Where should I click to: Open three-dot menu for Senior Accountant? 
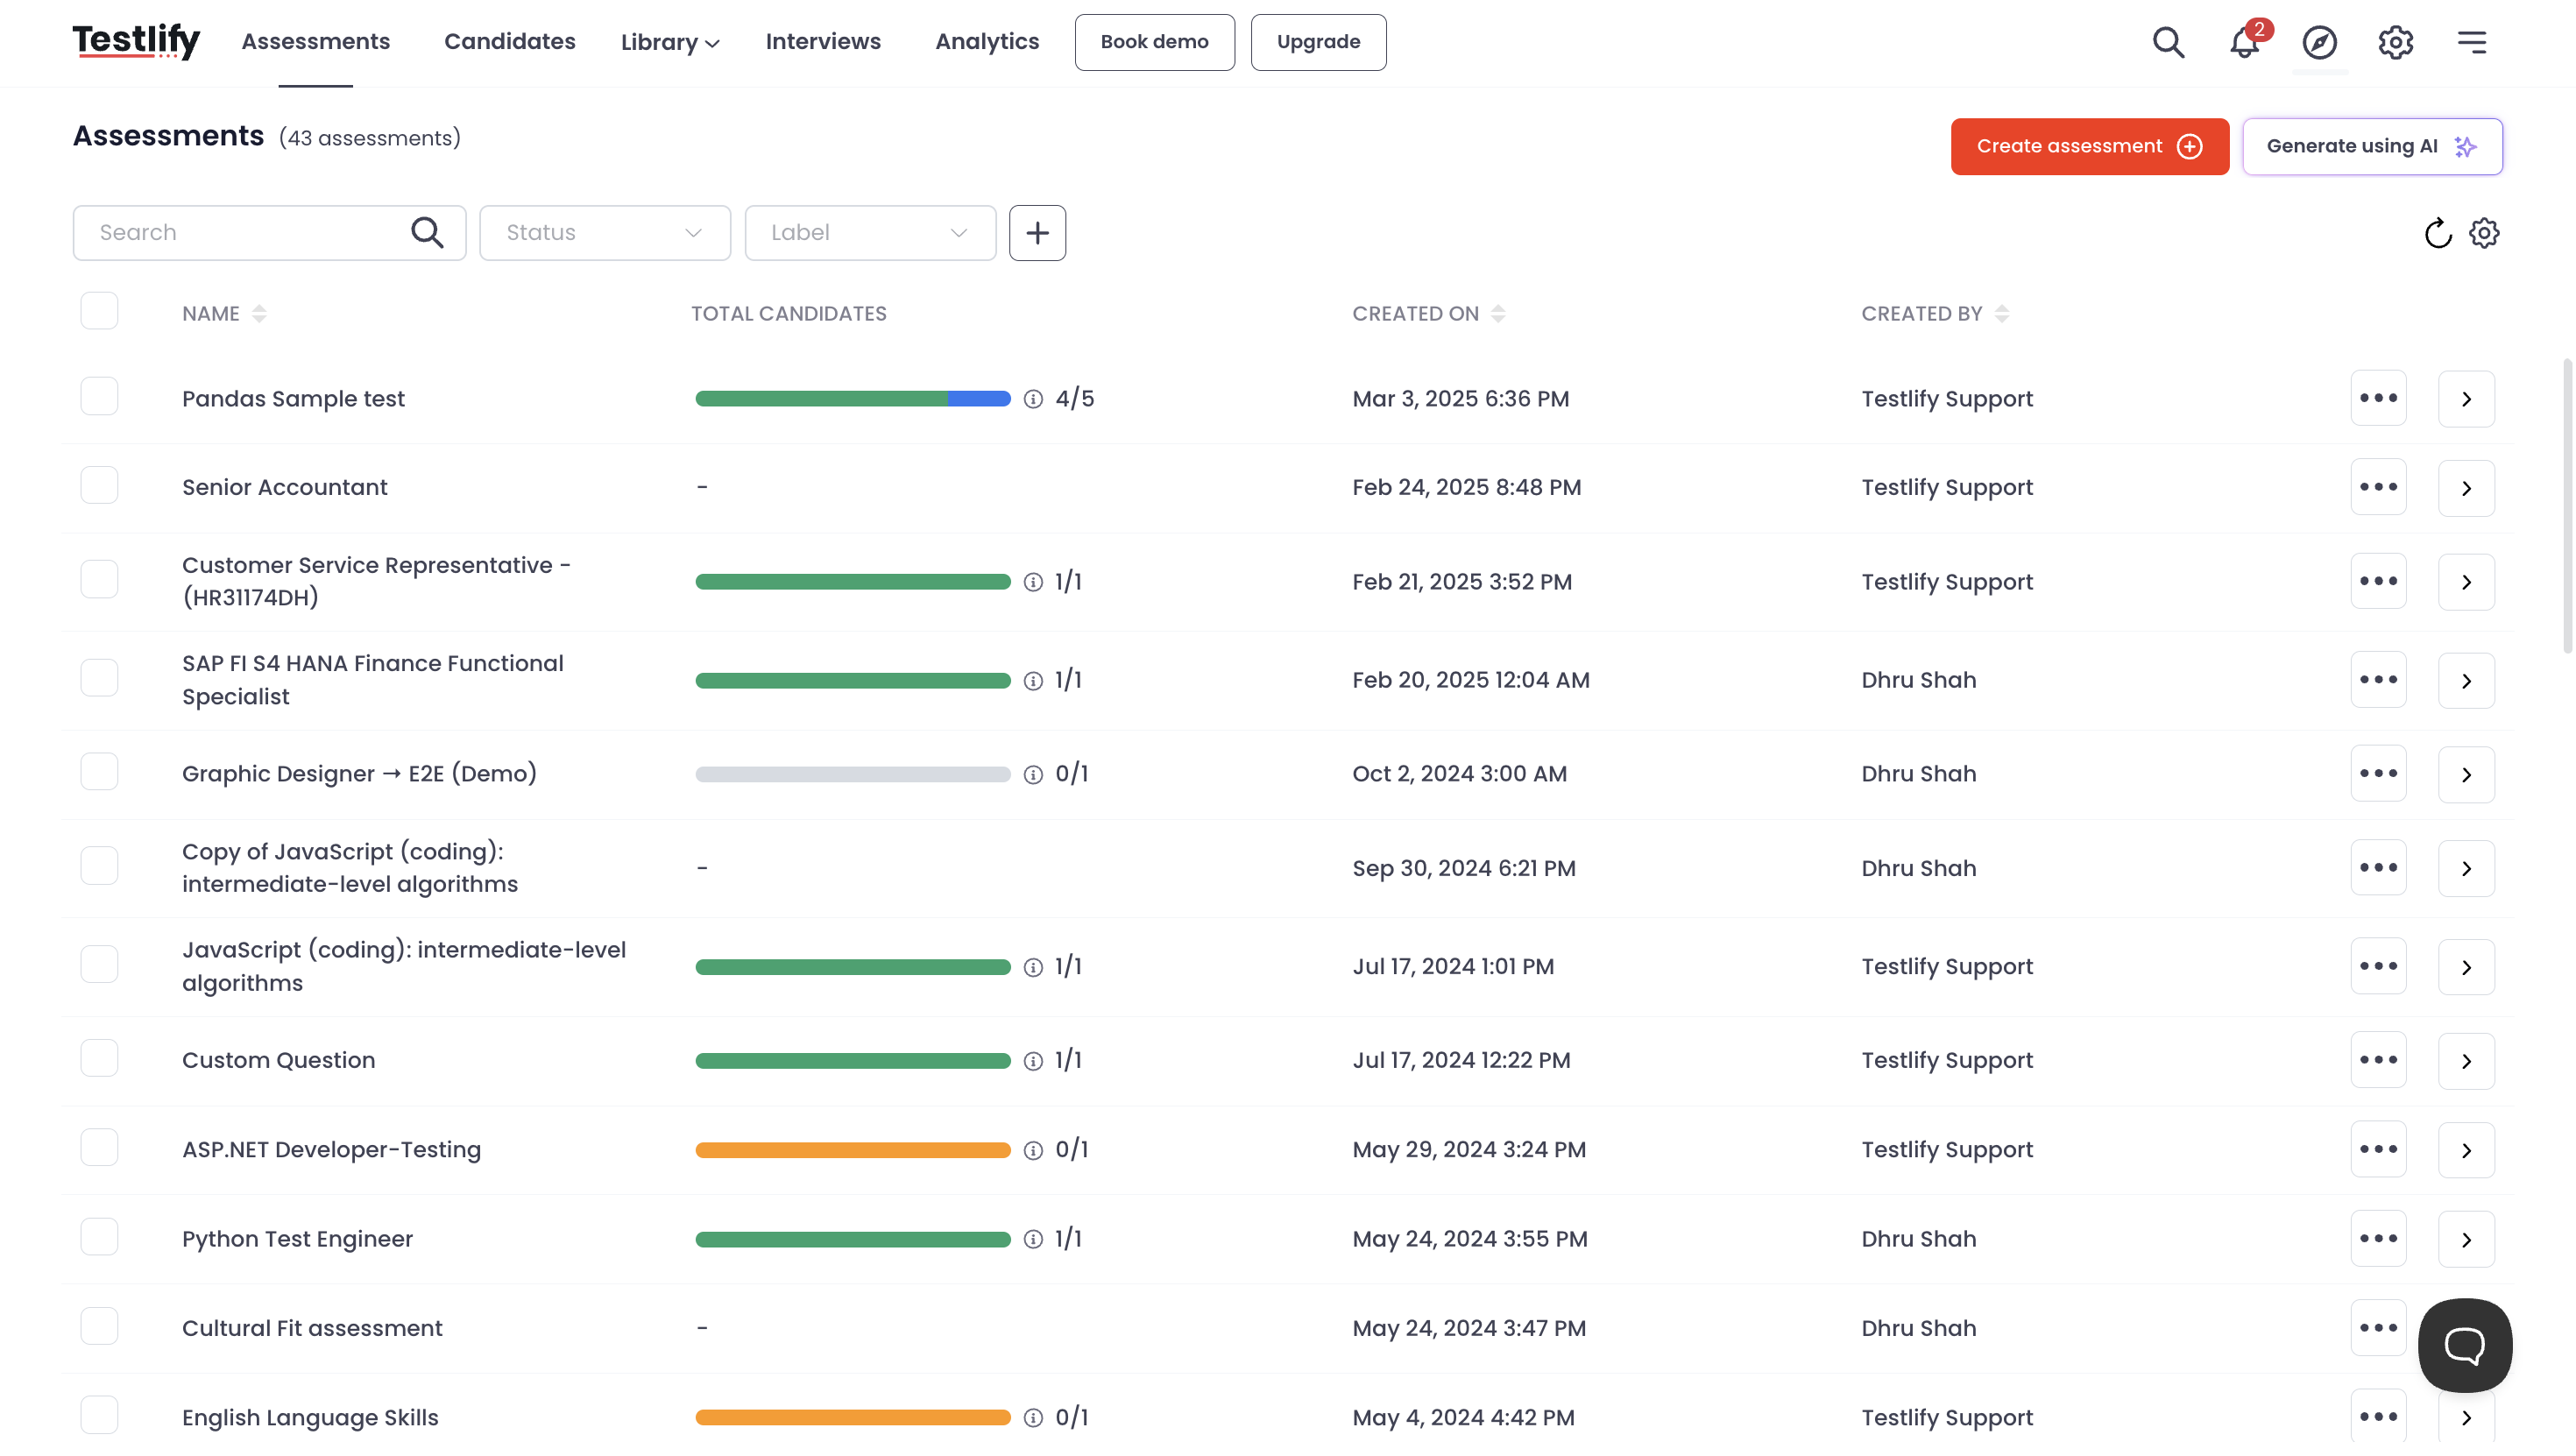2378,487
